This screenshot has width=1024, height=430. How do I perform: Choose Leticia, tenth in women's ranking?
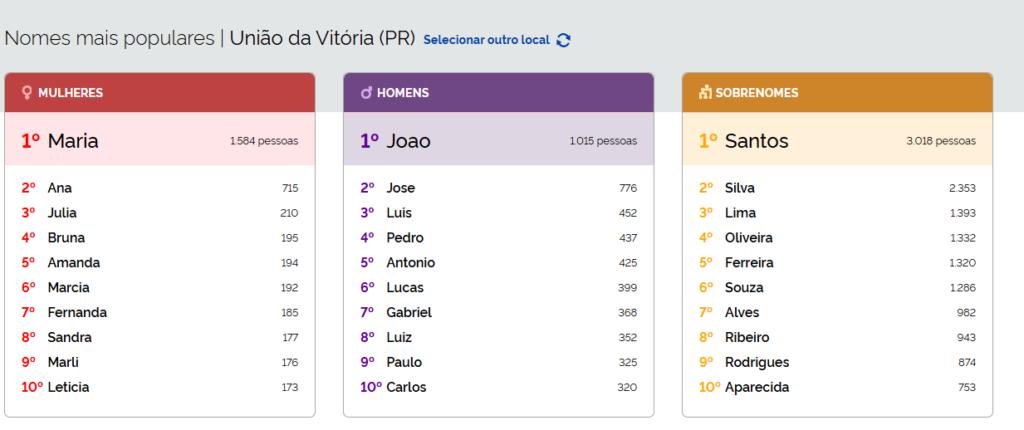[x=68, y=387]
